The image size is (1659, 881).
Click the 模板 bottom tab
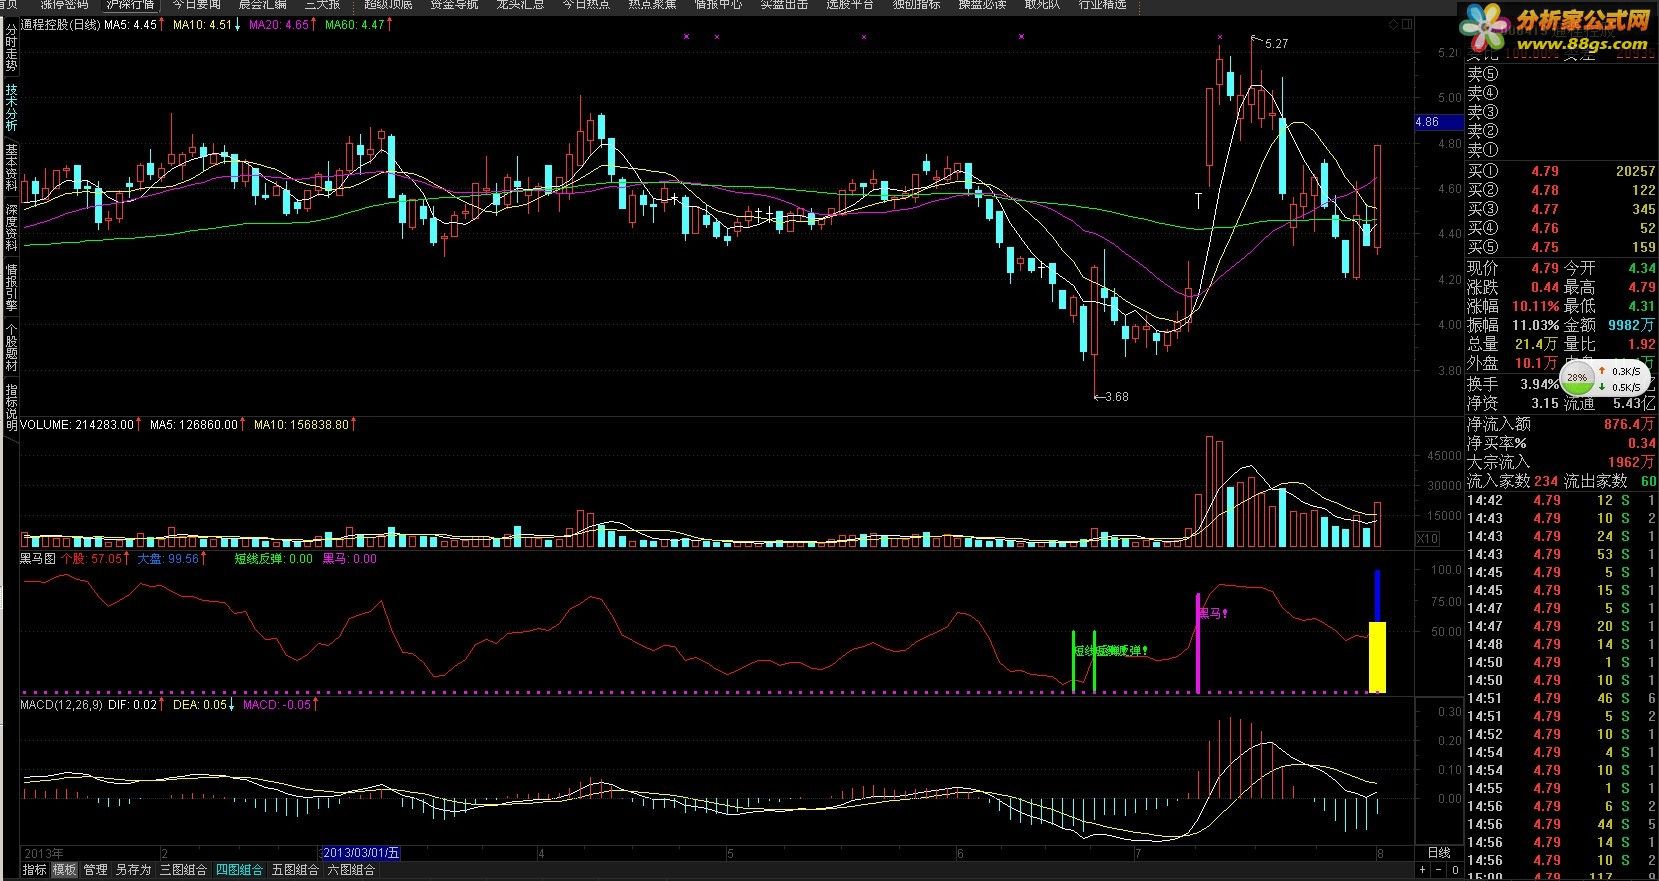click(64, 870)
